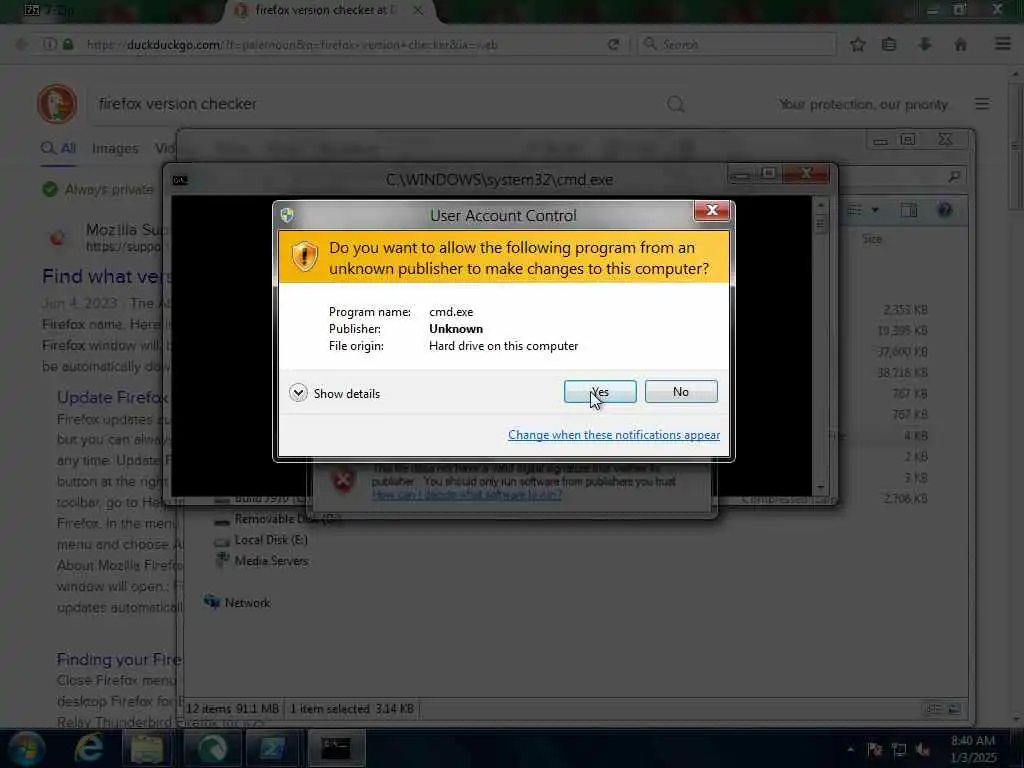Click Yes in User Account Control dialog
The image size is (1024, 768).
[600, 392]
